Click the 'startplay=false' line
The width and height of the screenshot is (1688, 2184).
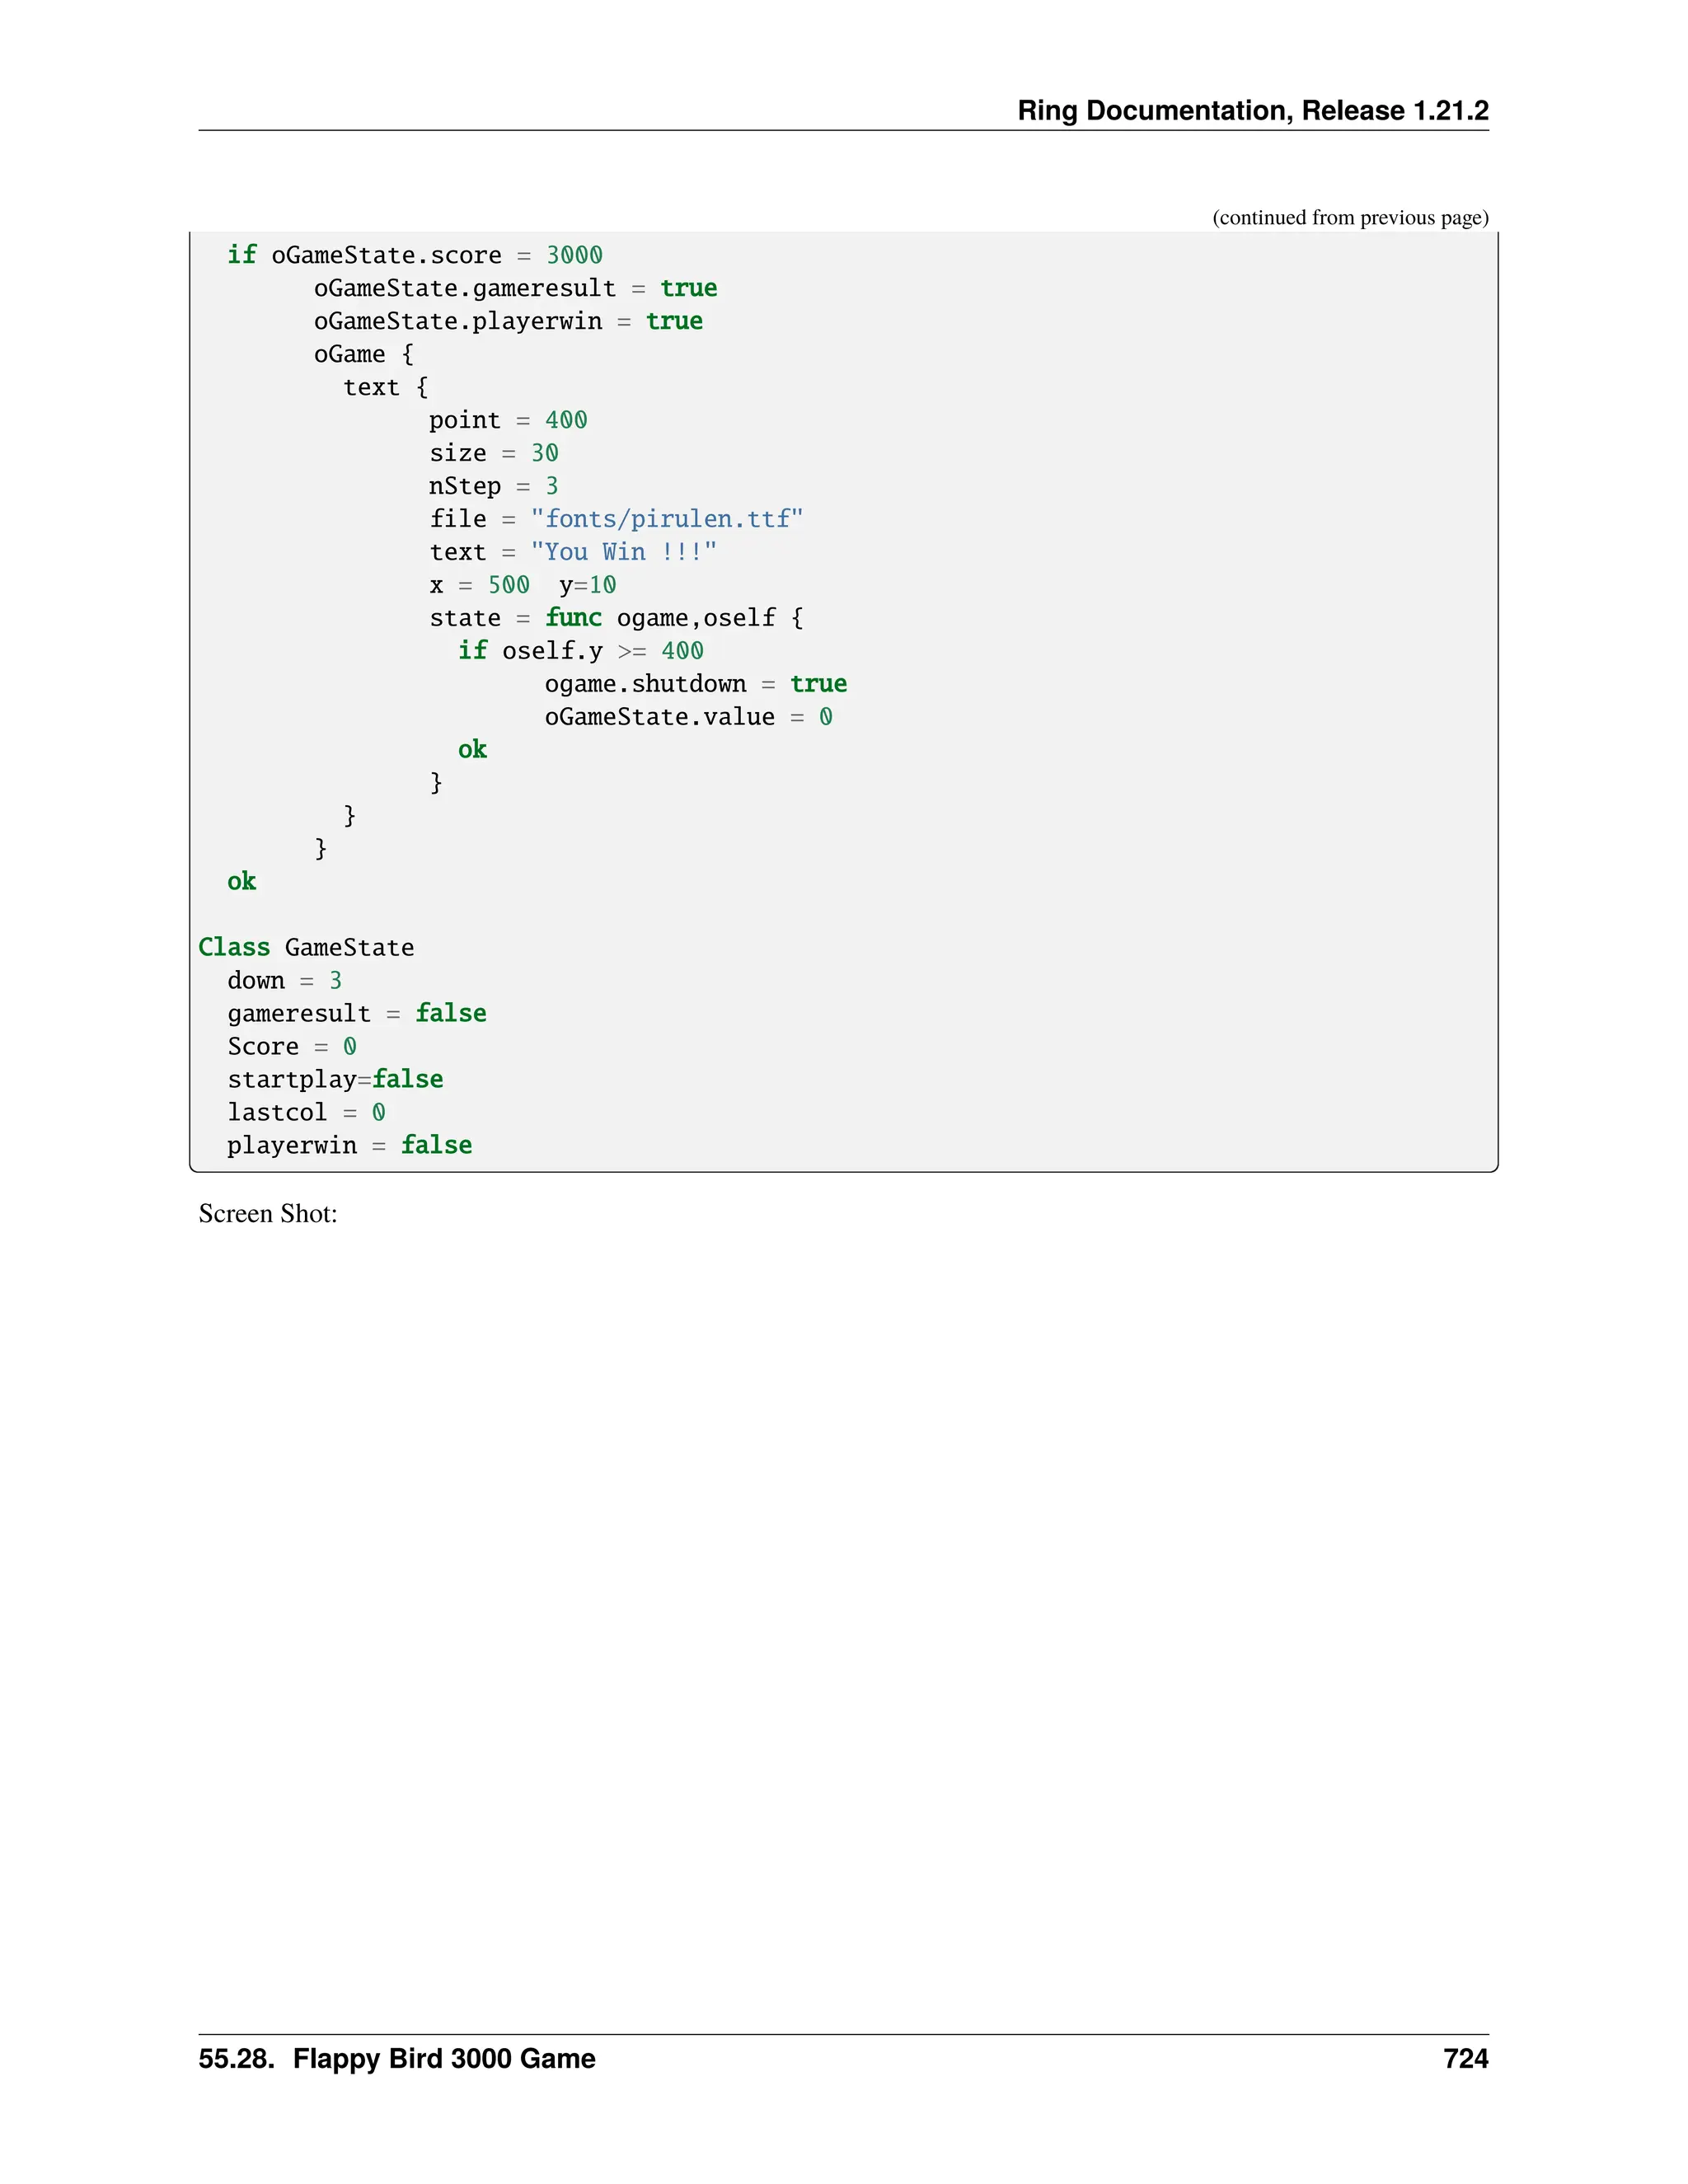click(335, 1079)
